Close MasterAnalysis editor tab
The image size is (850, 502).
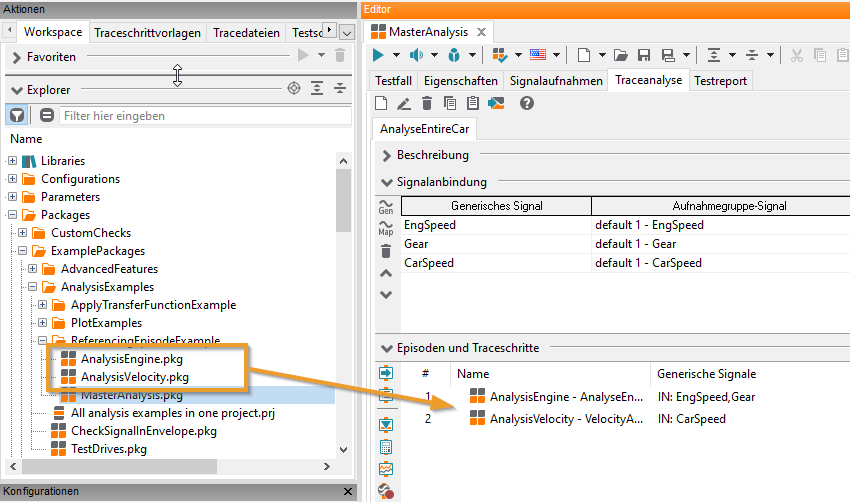coord(481,32)
